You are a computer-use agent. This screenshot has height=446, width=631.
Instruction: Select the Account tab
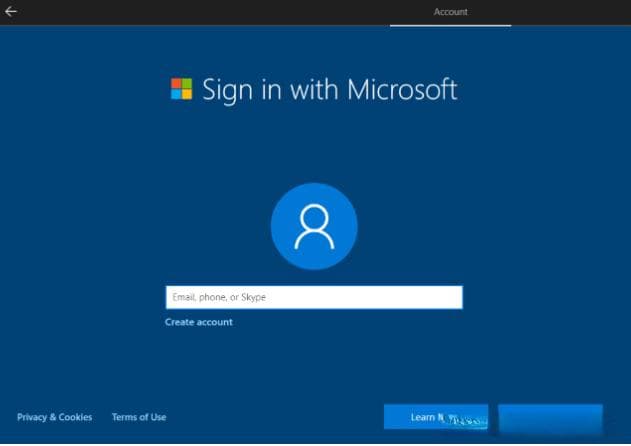pos(450,12)
